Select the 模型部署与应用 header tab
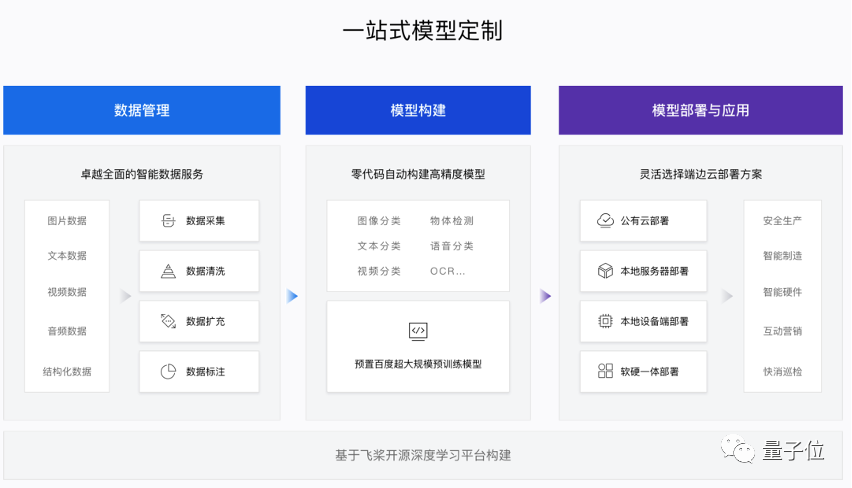Screen dimensions: 852x488 click(700, 110)
